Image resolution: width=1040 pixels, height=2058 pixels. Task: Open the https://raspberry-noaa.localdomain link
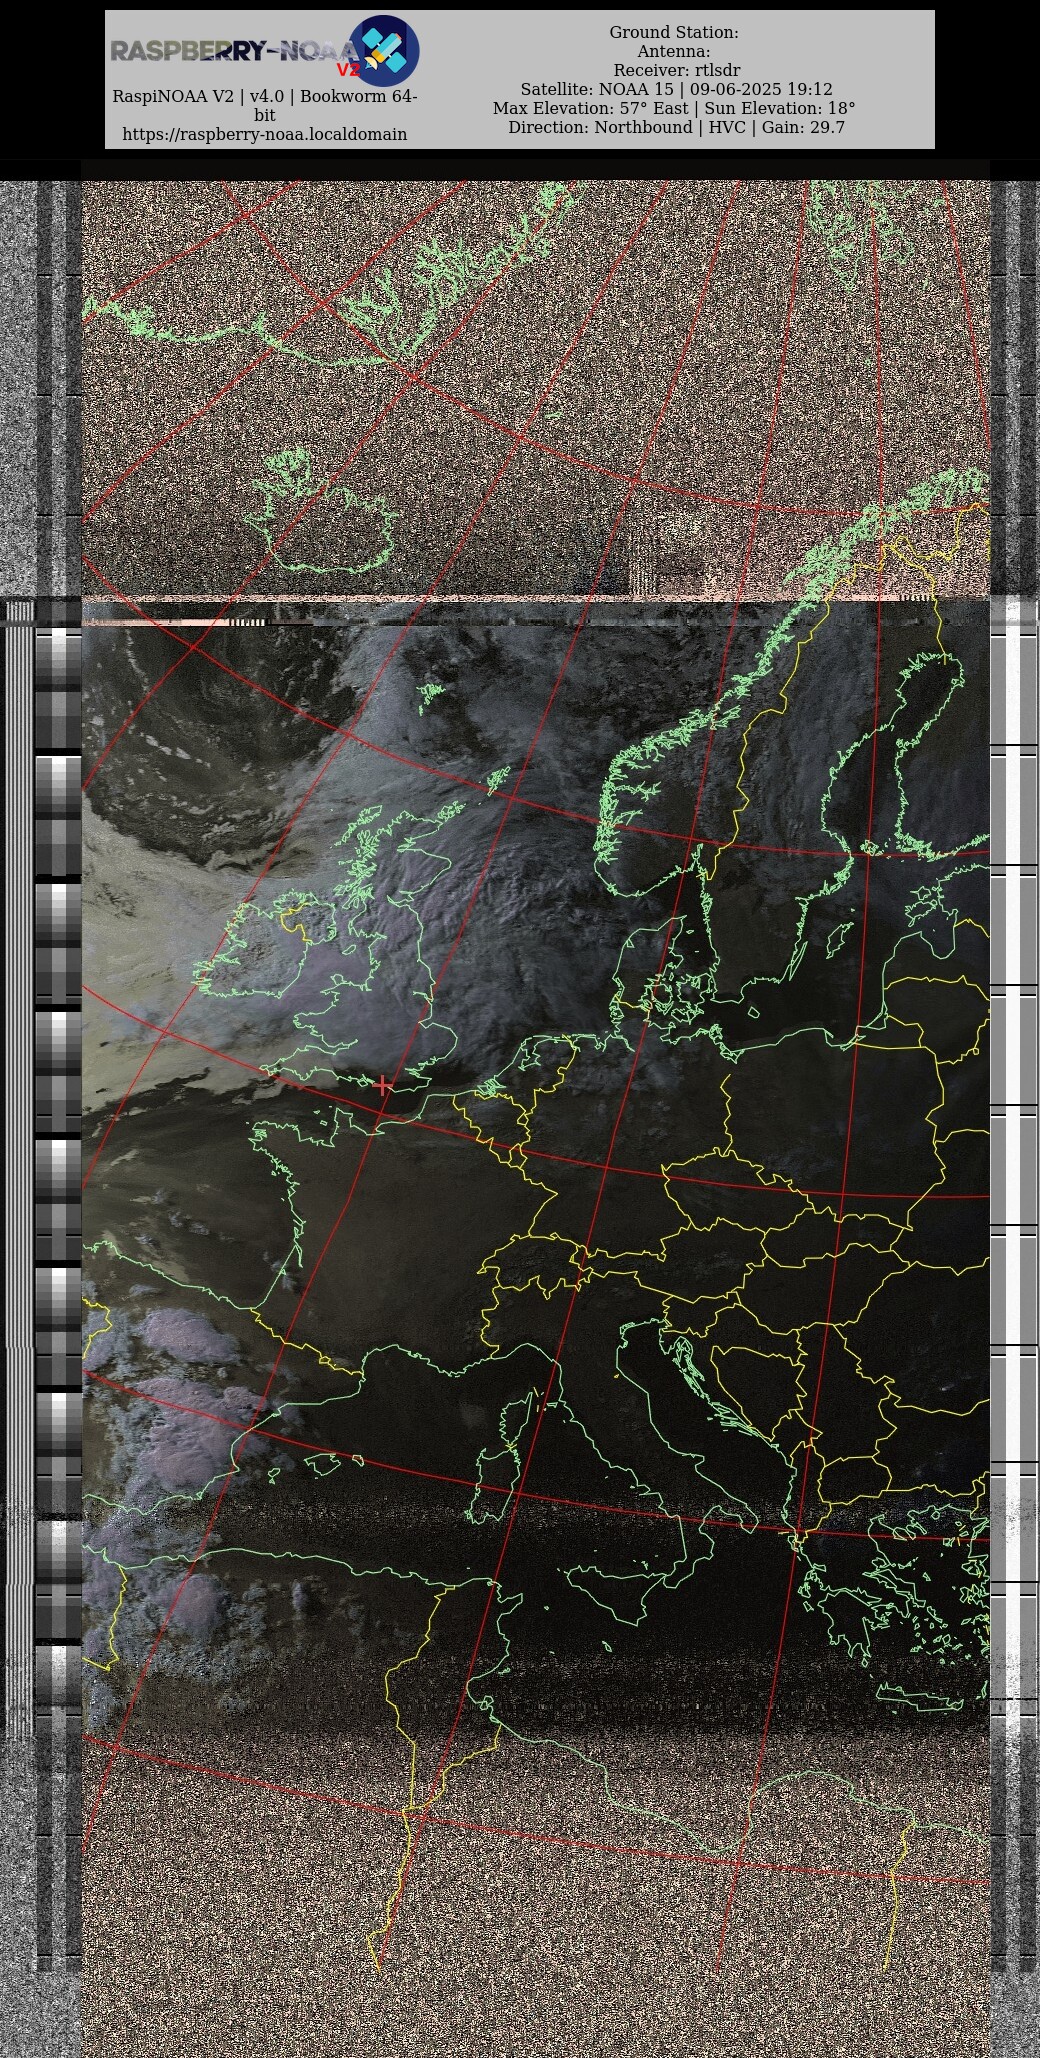coord(265,134)
